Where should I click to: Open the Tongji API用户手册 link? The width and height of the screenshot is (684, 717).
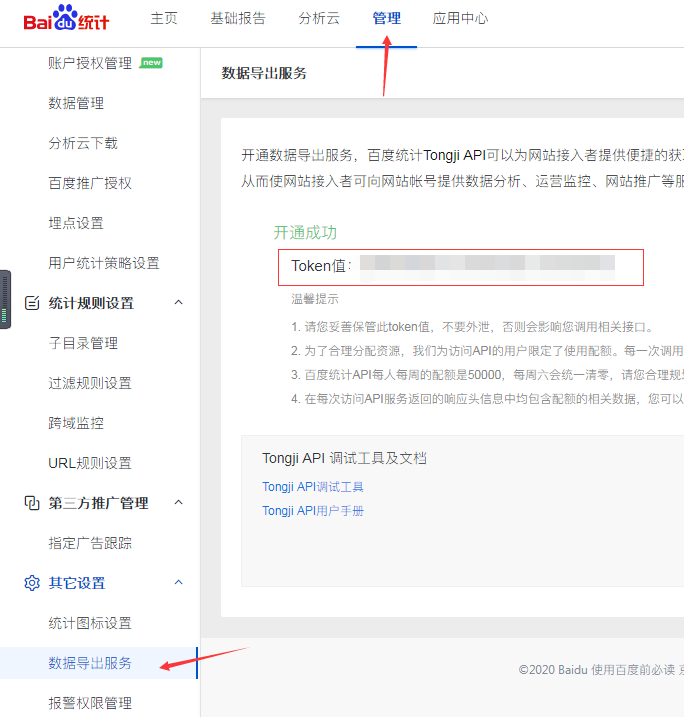[313, 511]
